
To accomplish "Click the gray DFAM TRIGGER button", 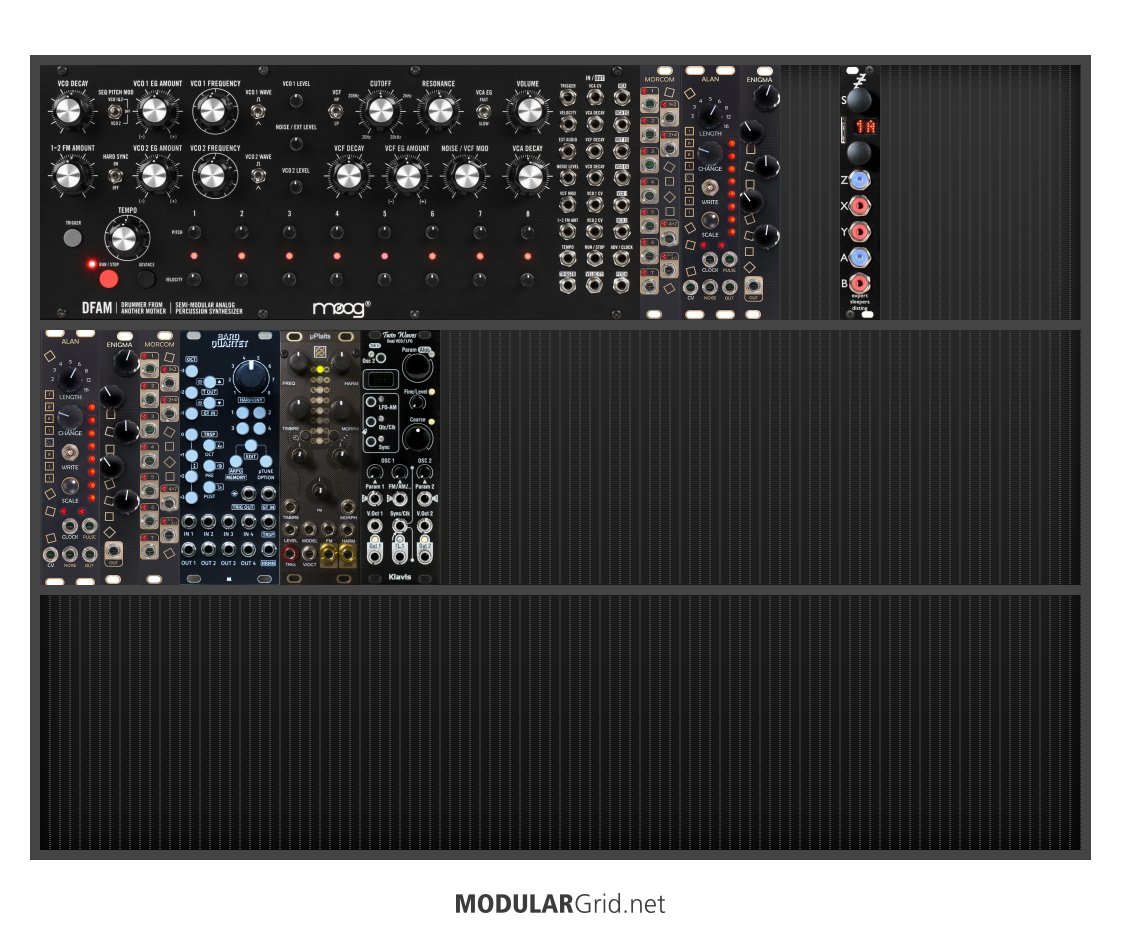I will click(x=72, y=238).
